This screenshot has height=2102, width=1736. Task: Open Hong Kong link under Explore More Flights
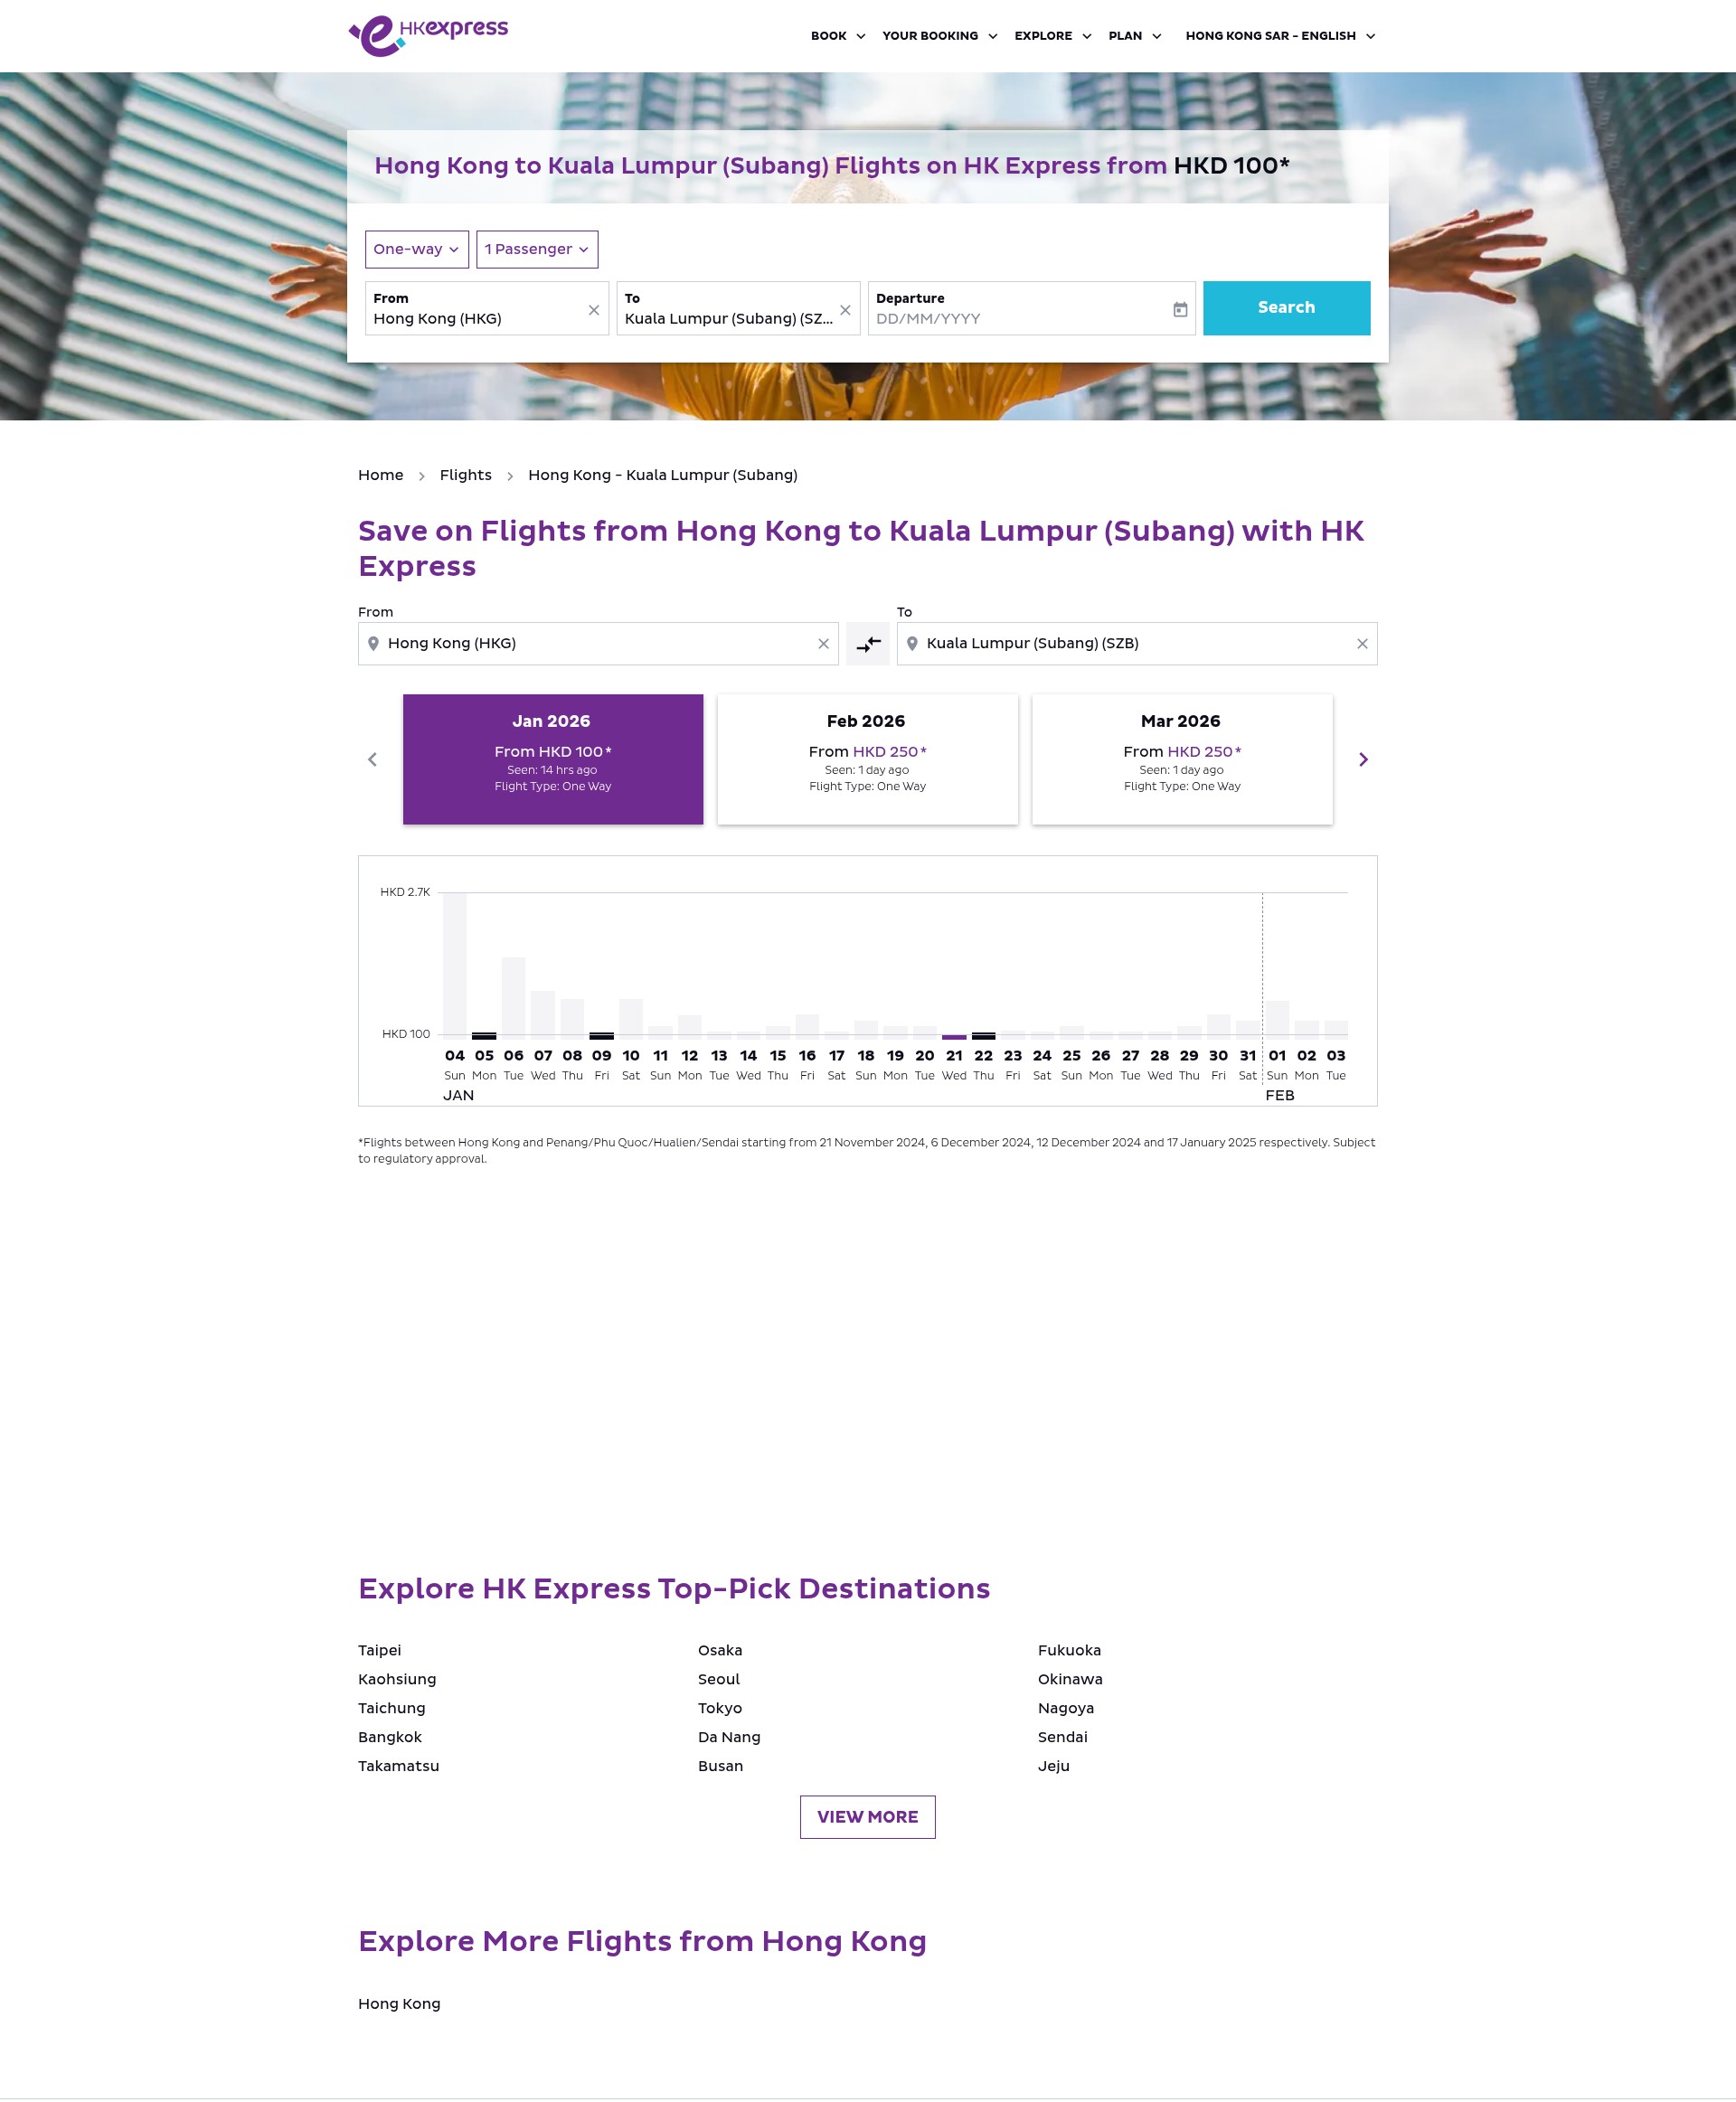(399, 2004)
